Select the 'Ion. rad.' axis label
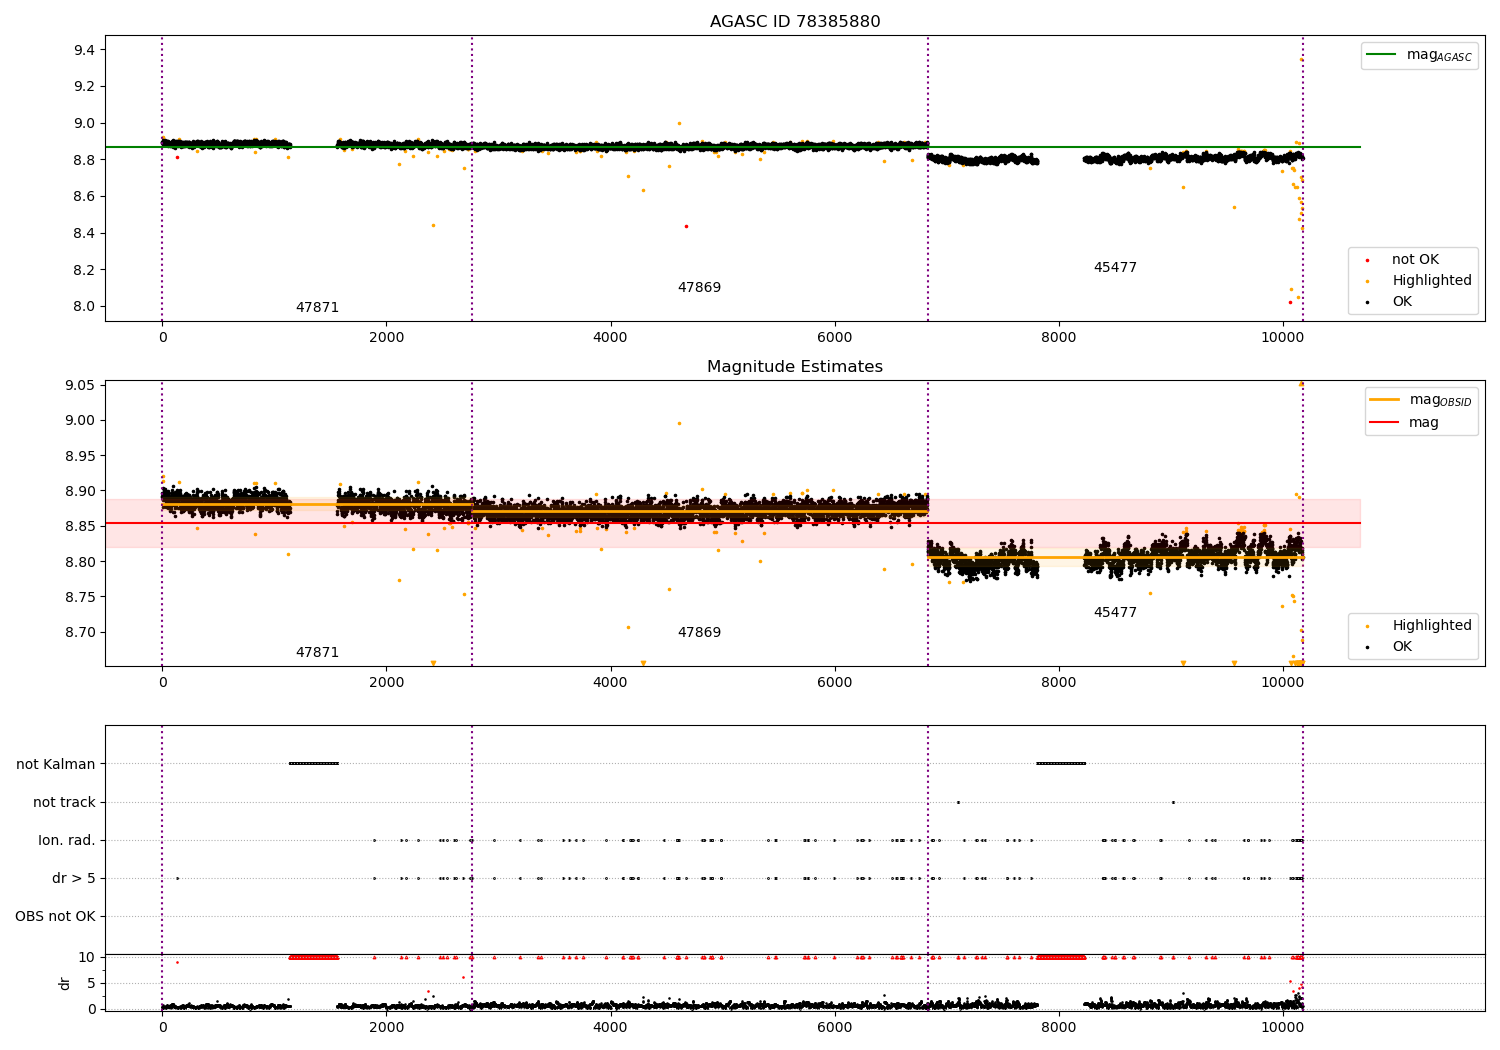The image size is (1500, 1050). (x=67, y=841)
